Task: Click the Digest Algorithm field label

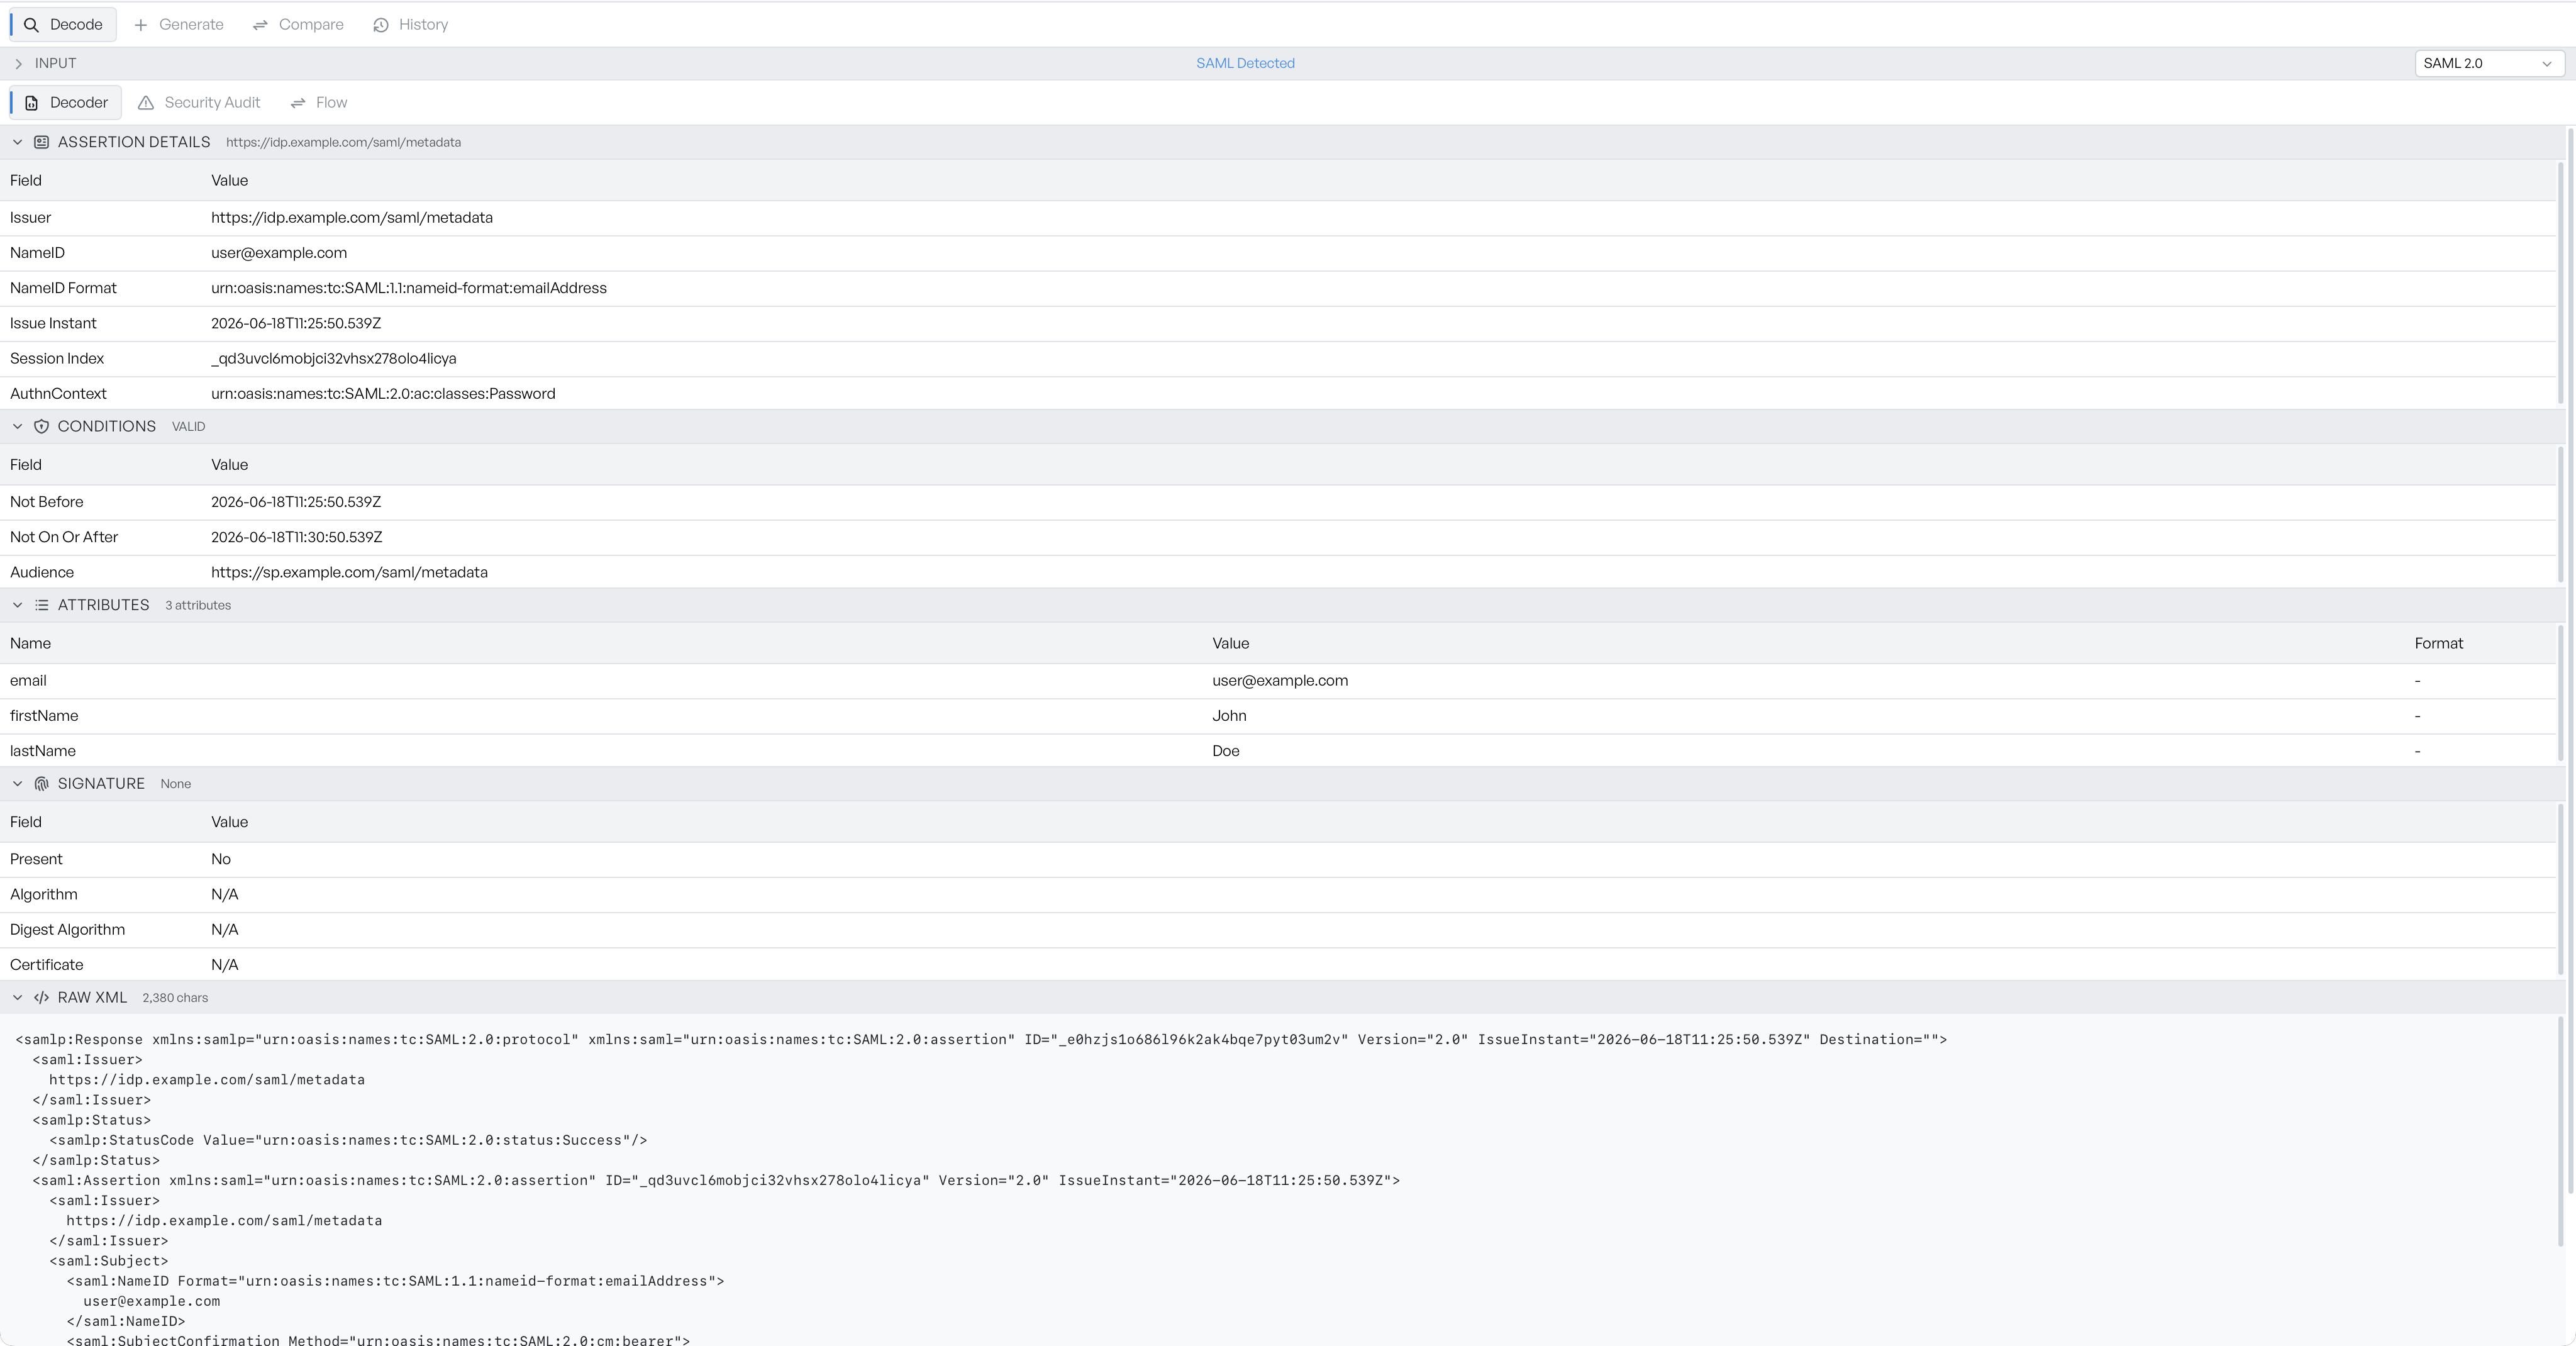Action: [67, 930]
